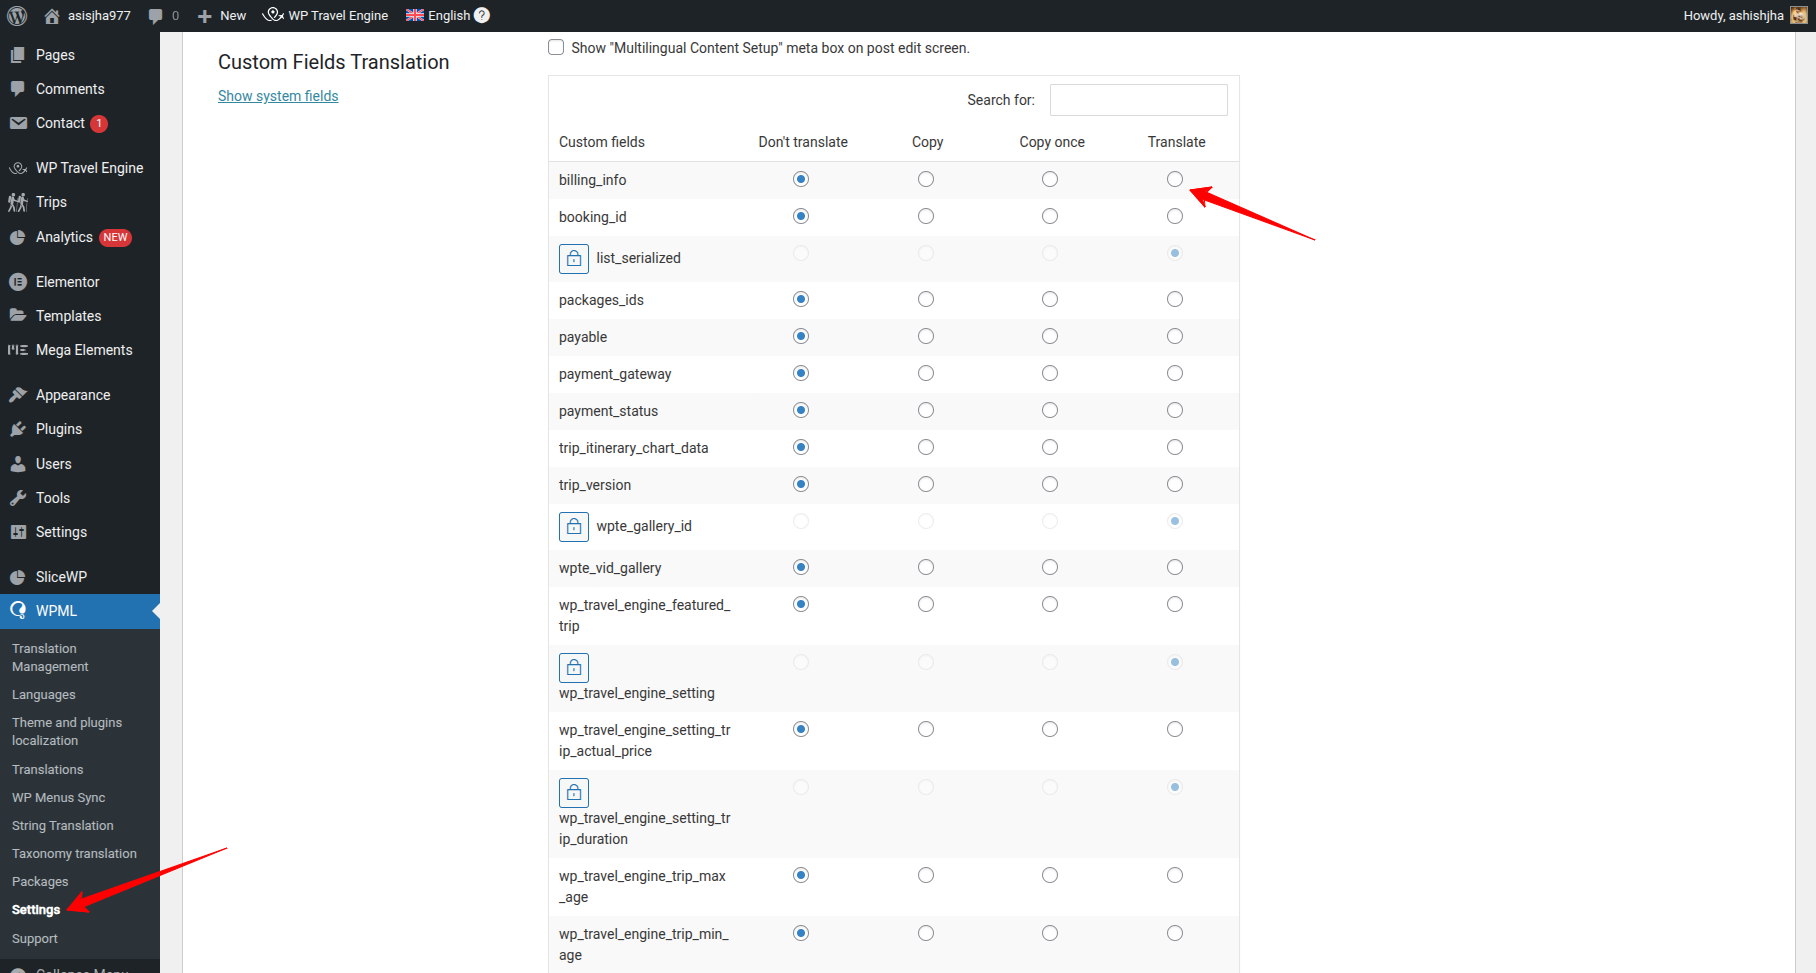Click the Elementor sidebar icon
Viewport: 1816px width, 973px height.
click(18, 282)
